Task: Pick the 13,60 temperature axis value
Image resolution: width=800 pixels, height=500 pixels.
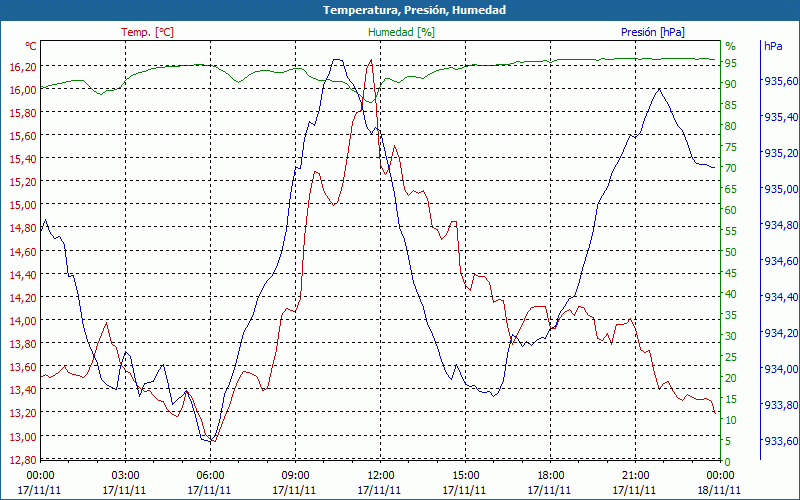Action: pos(23,367)
